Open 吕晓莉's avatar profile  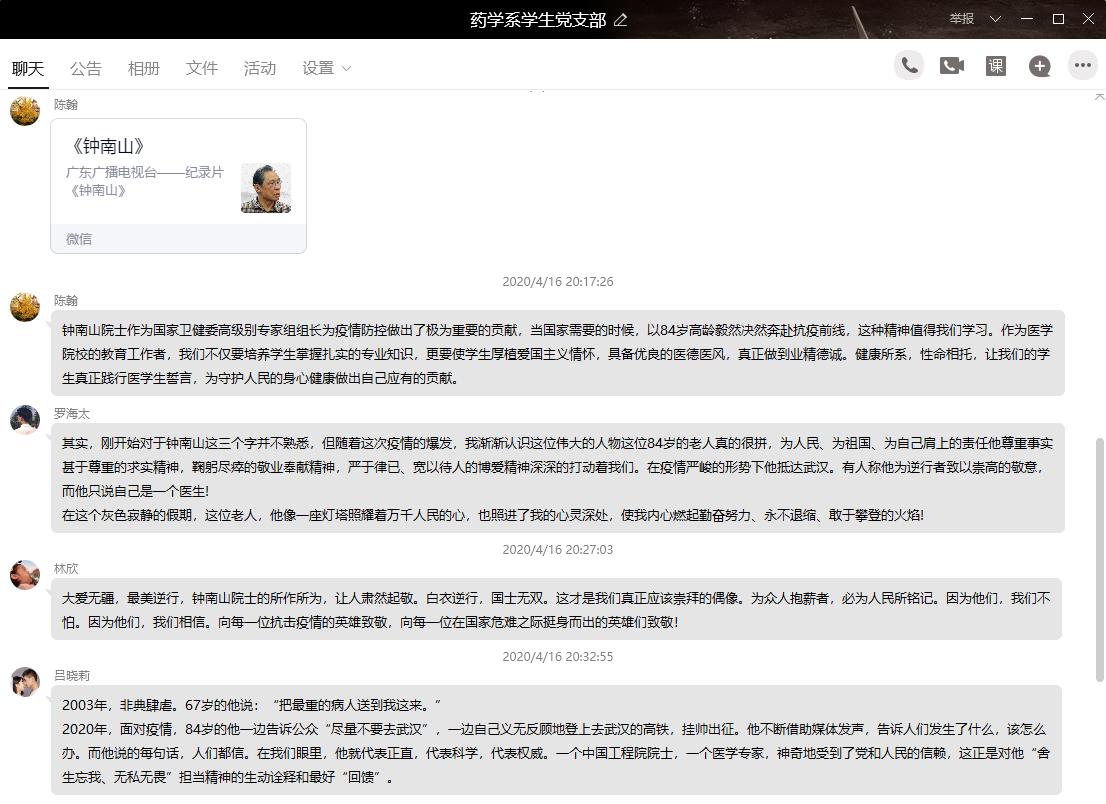pos(25,682)
